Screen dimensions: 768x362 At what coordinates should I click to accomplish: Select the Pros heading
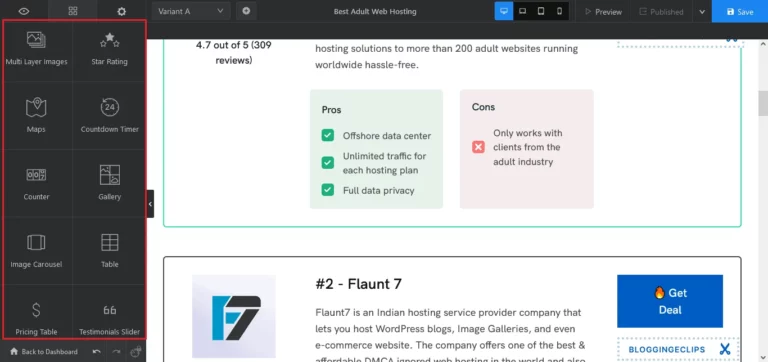[332, 110]
